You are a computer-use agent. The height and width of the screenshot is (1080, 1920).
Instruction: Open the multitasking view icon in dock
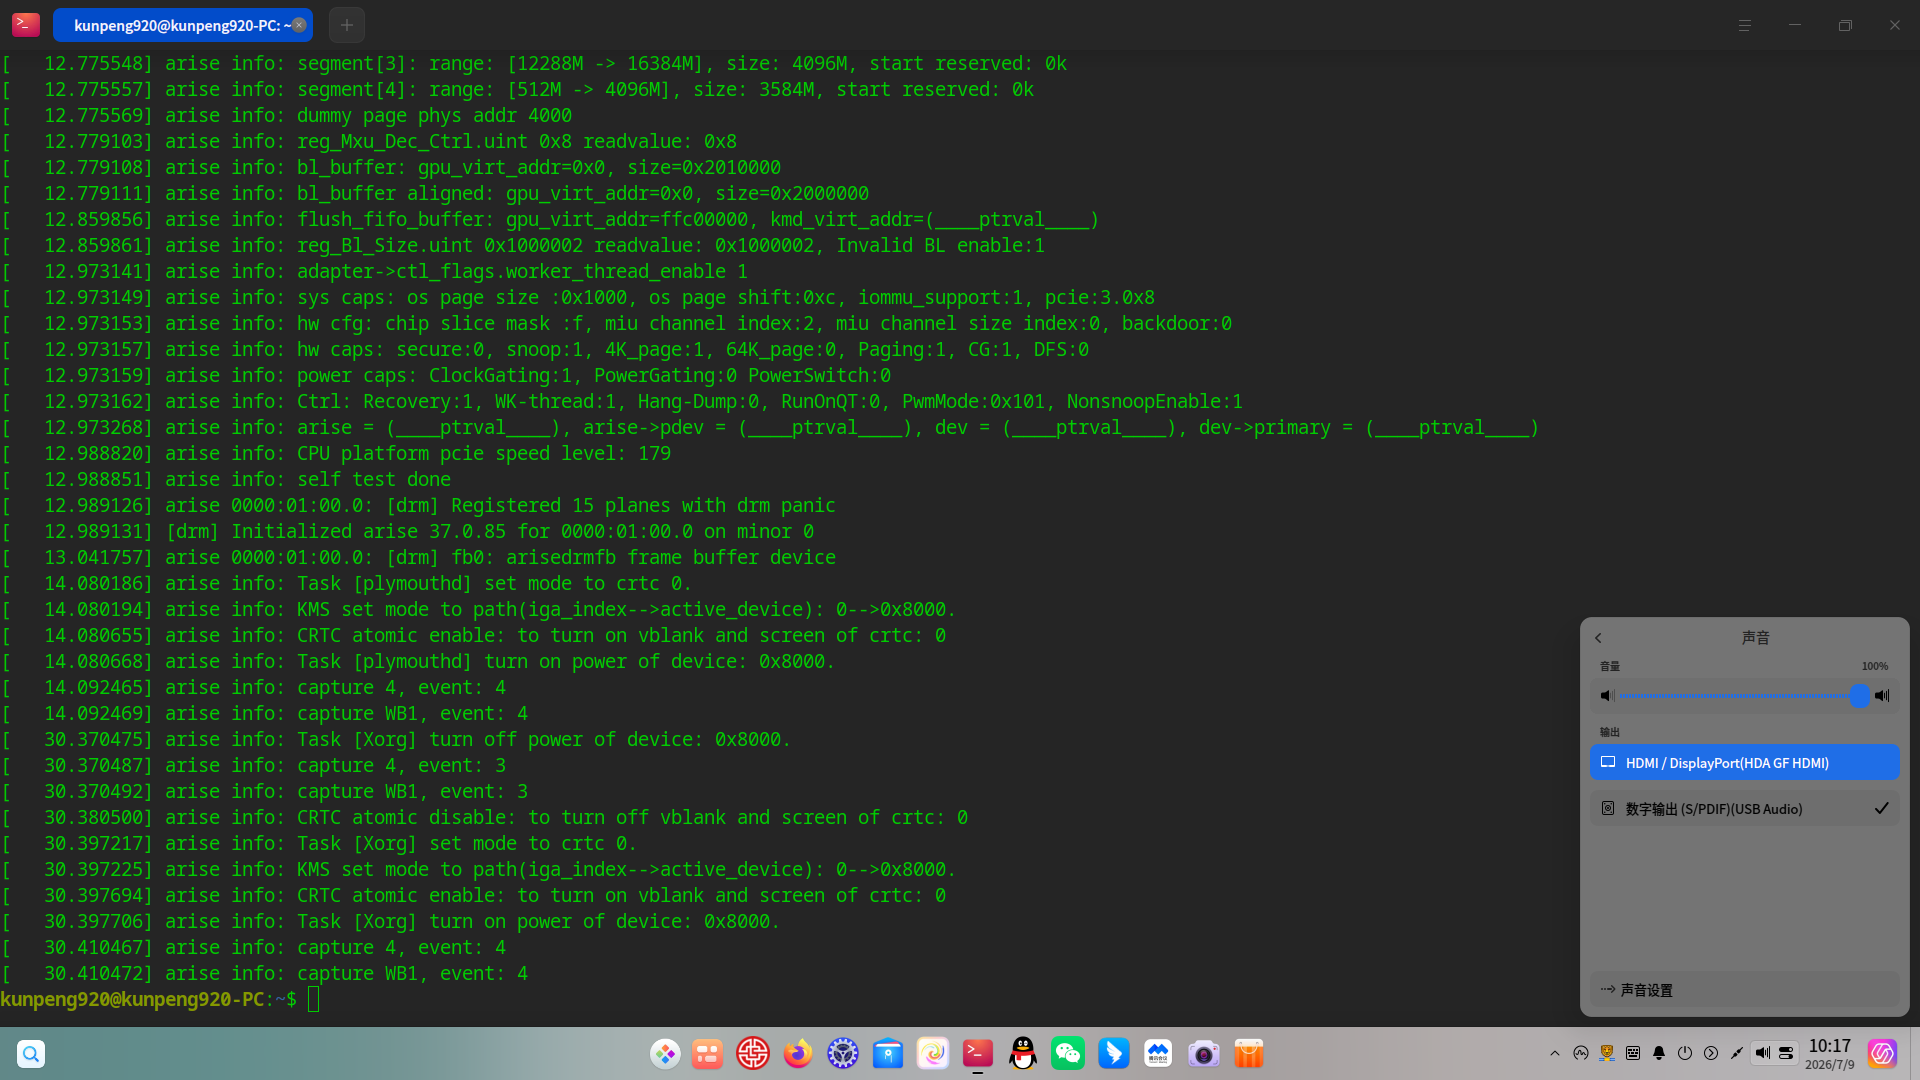click(x=707, y=1054)
